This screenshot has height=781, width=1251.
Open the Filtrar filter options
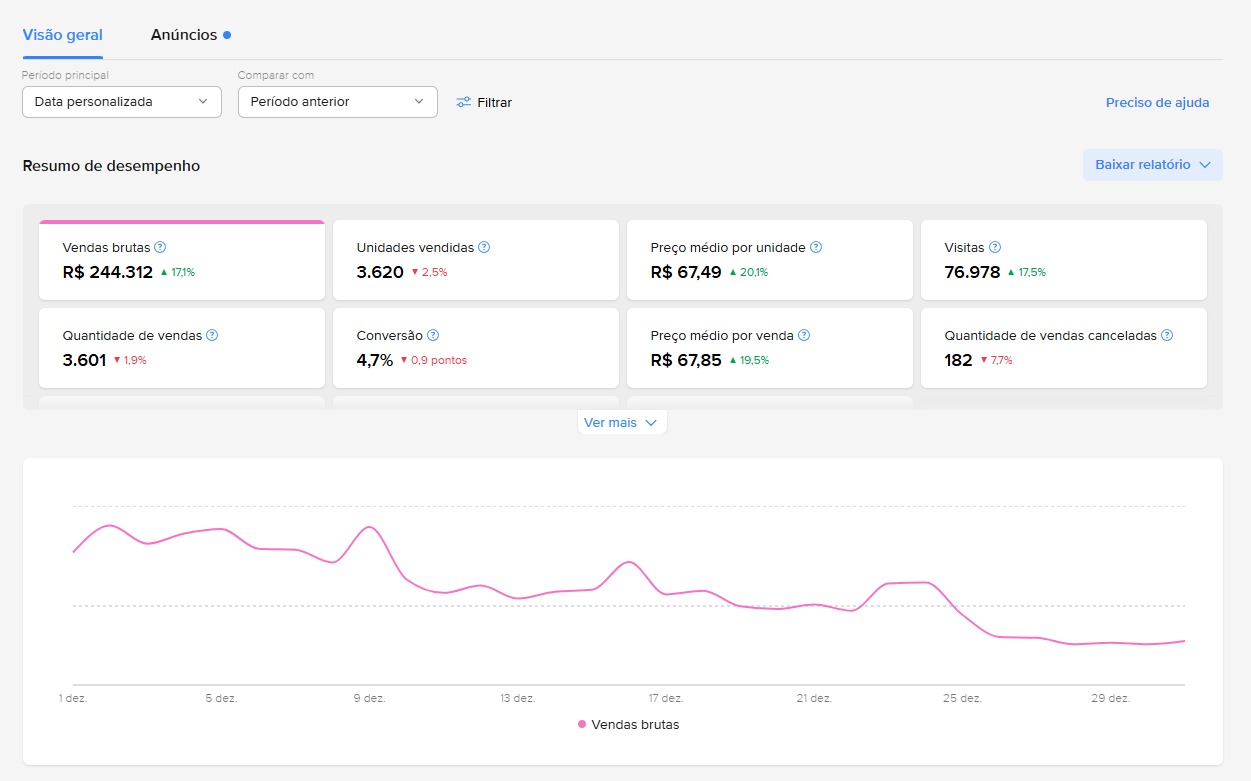pos(484,102)
